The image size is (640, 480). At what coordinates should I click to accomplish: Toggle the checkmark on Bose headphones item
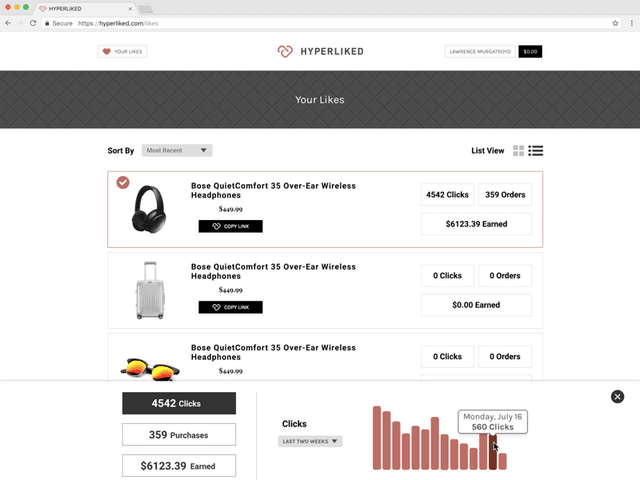123,182
